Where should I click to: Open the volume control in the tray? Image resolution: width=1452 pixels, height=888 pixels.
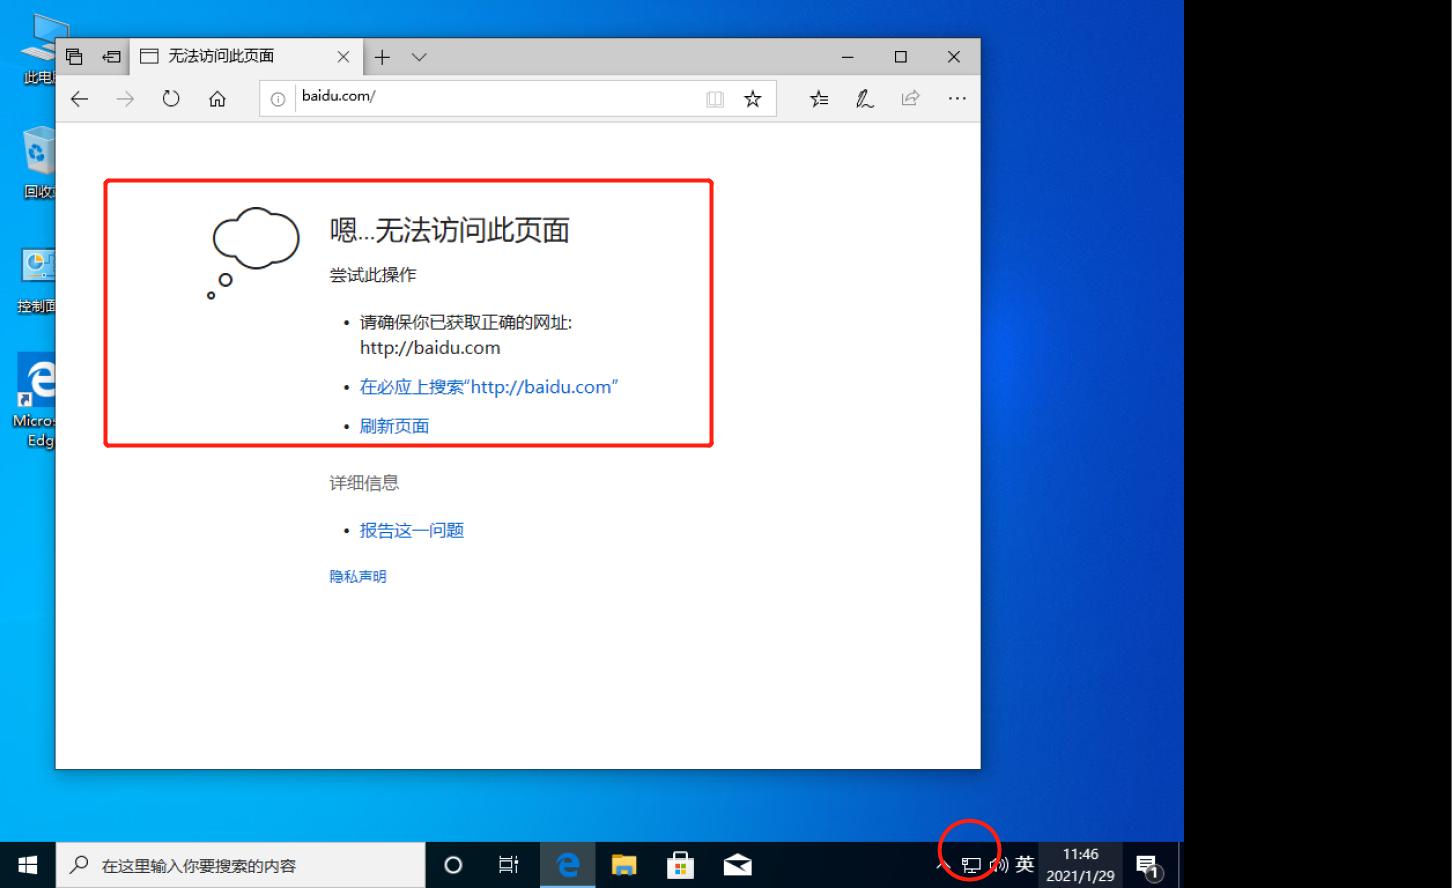(x=998, y=865)
